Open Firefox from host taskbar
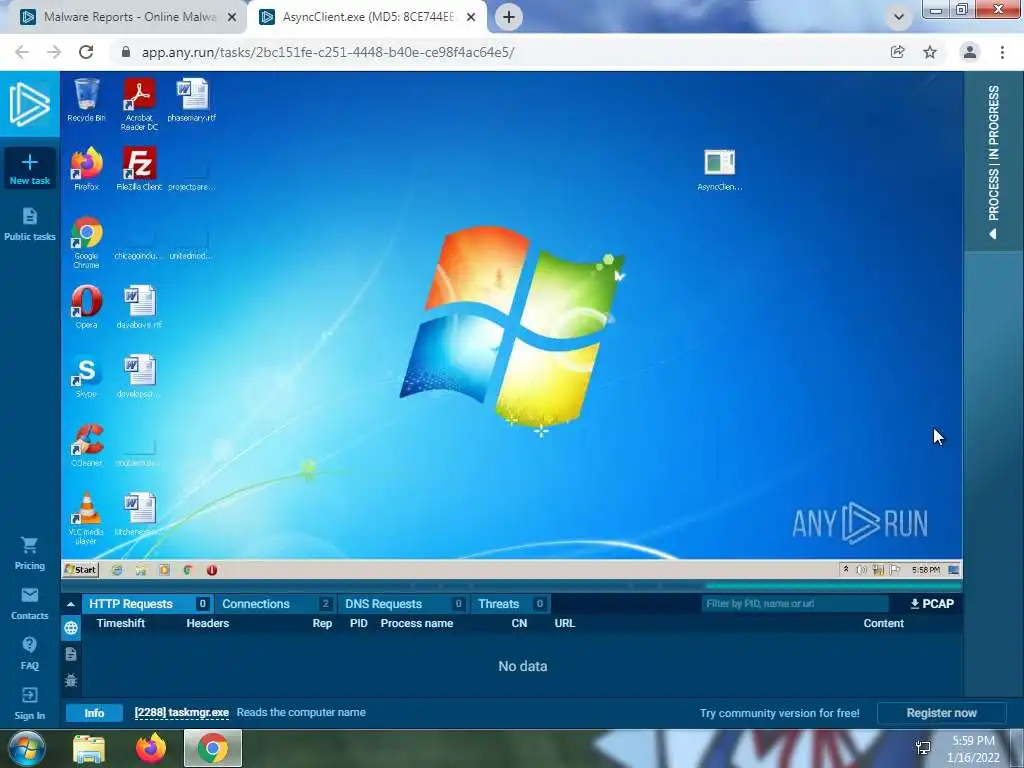 [151, 749]
